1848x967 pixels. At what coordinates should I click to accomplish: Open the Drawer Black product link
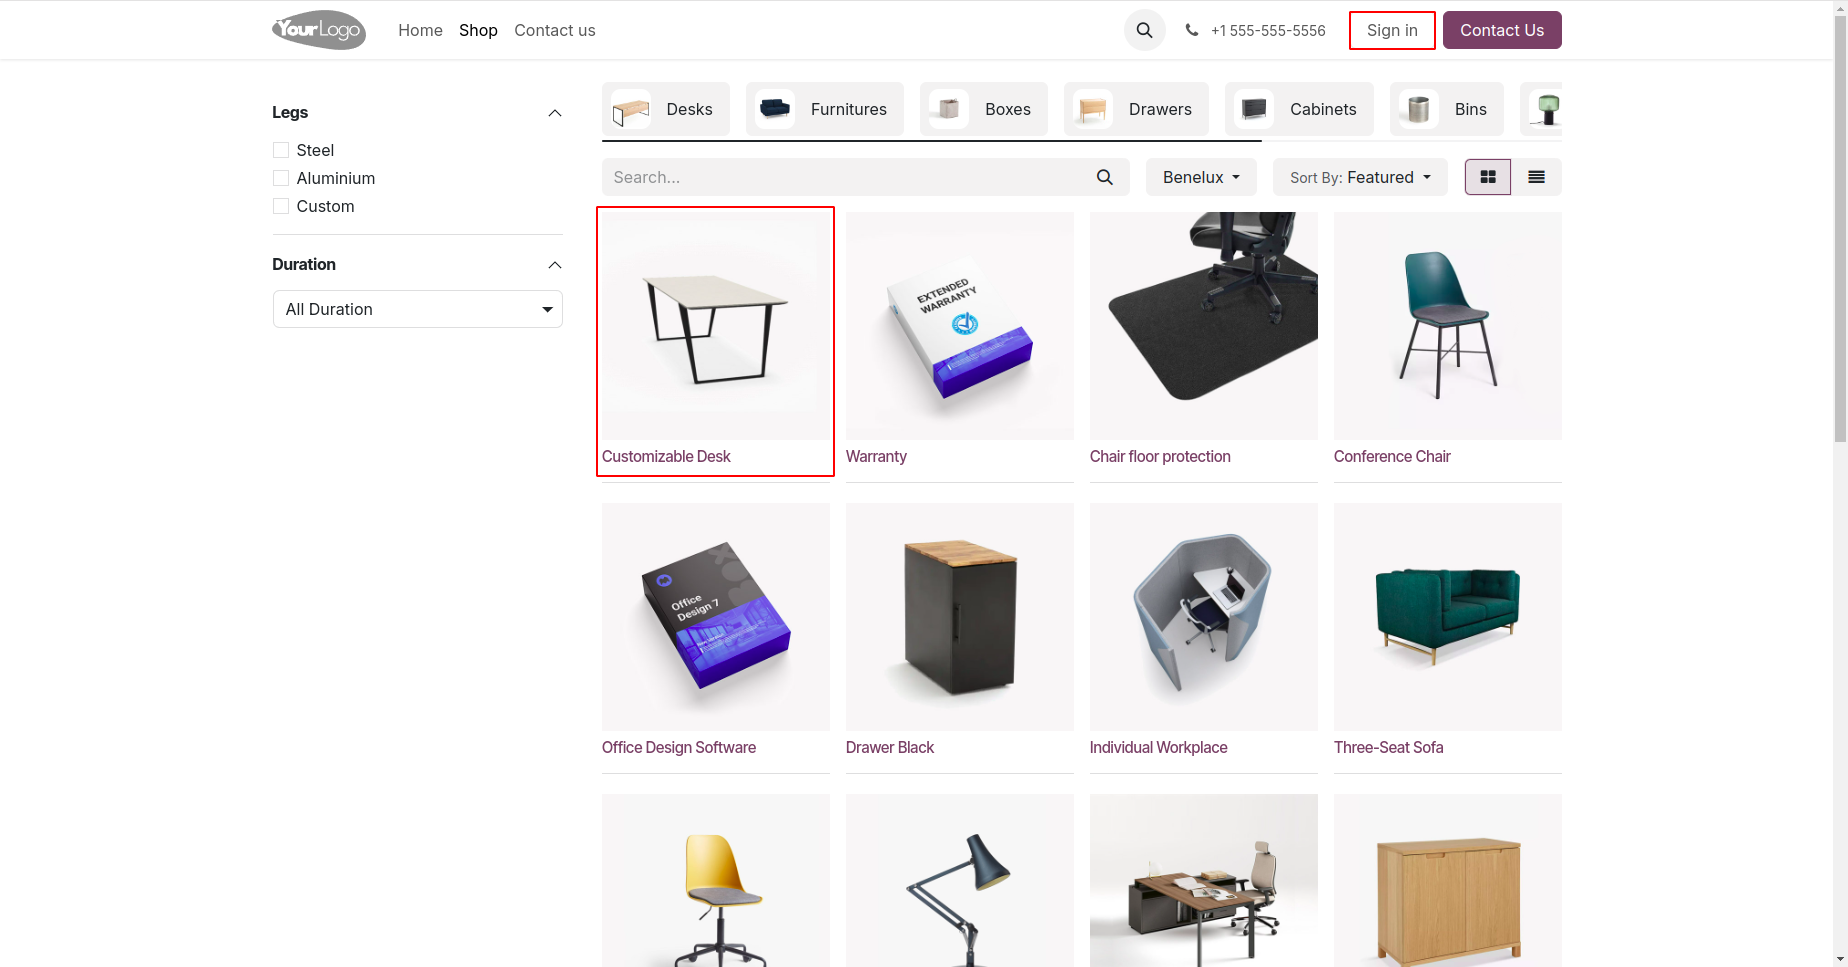tap(890, 747)
